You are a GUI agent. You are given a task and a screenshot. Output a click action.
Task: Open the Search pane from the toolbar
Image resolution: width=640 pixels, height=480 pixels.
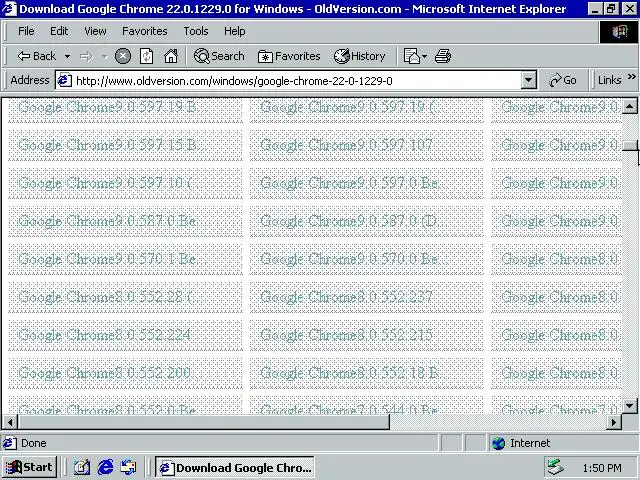point(219,56)
